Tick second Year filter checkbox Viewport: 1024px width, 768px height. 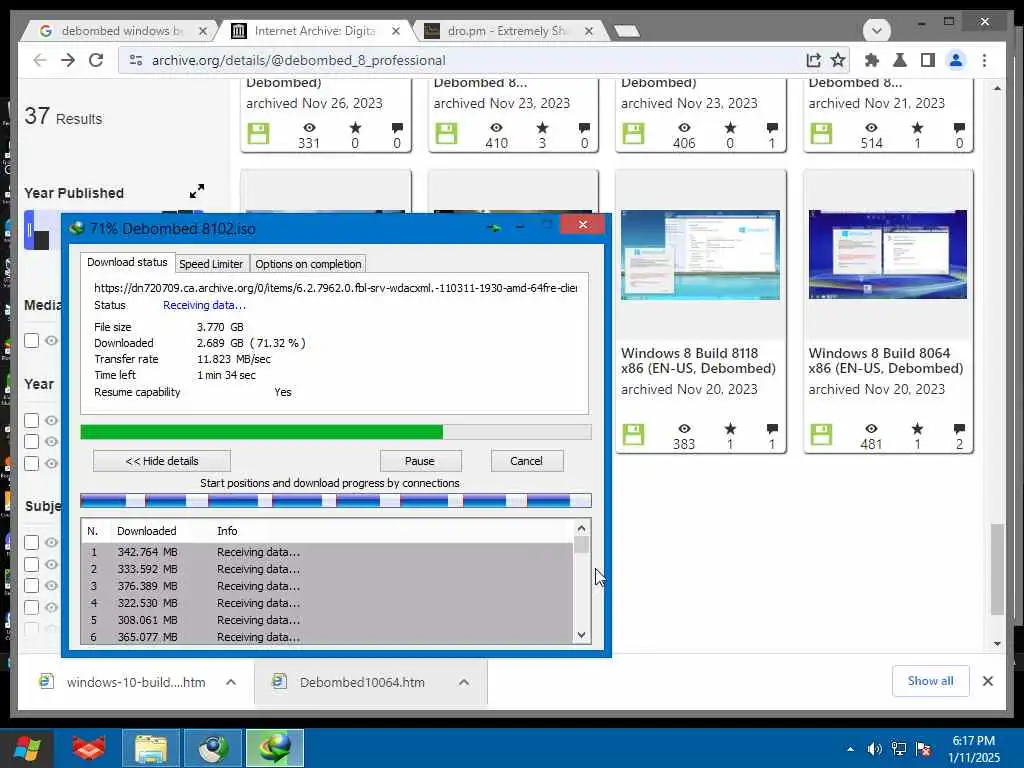pyautogui.click(x=31, y=441)
